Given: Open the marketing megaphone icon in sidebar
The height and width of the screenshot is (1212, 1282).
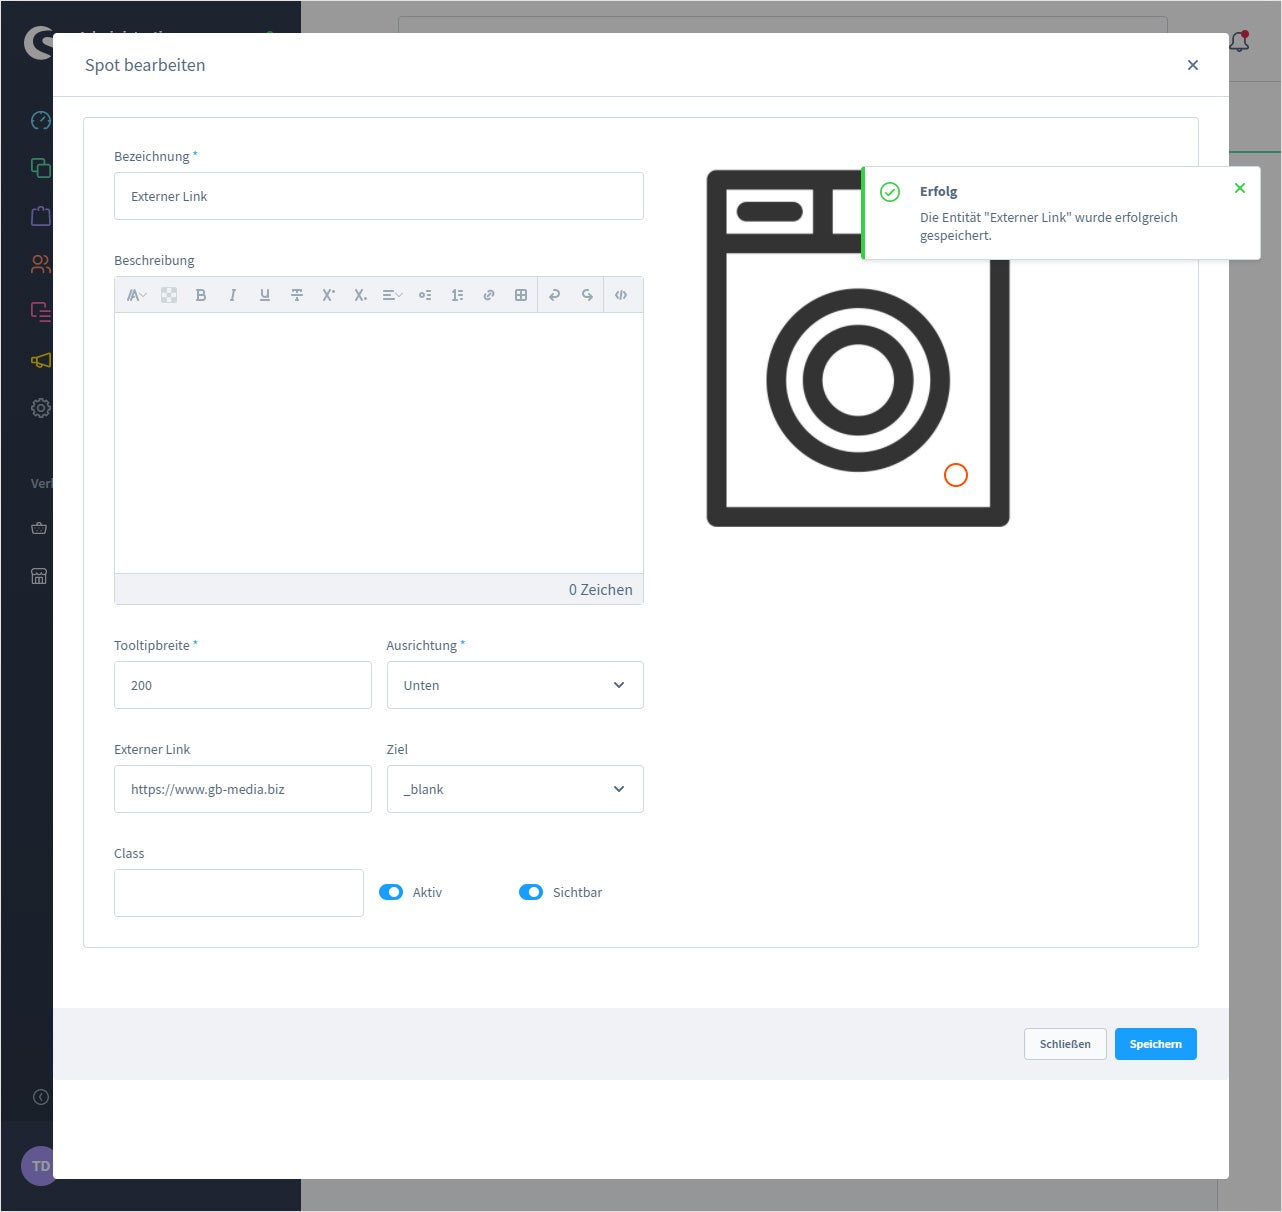Looking at the screenshot, I should [40, 360].
